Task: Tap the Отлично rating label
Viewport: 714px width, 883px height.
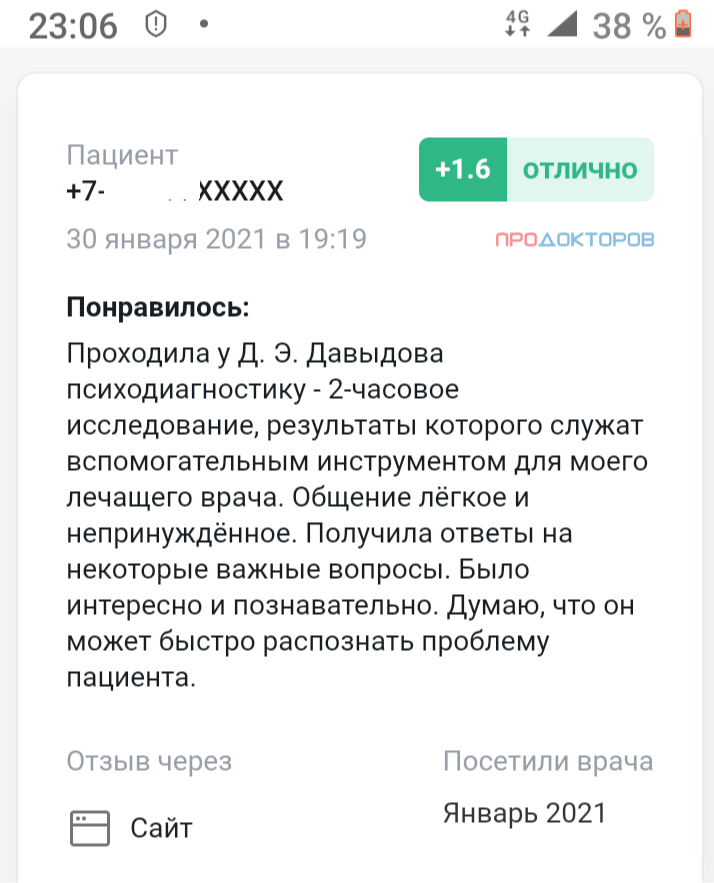Action: (x=580, y=169)
